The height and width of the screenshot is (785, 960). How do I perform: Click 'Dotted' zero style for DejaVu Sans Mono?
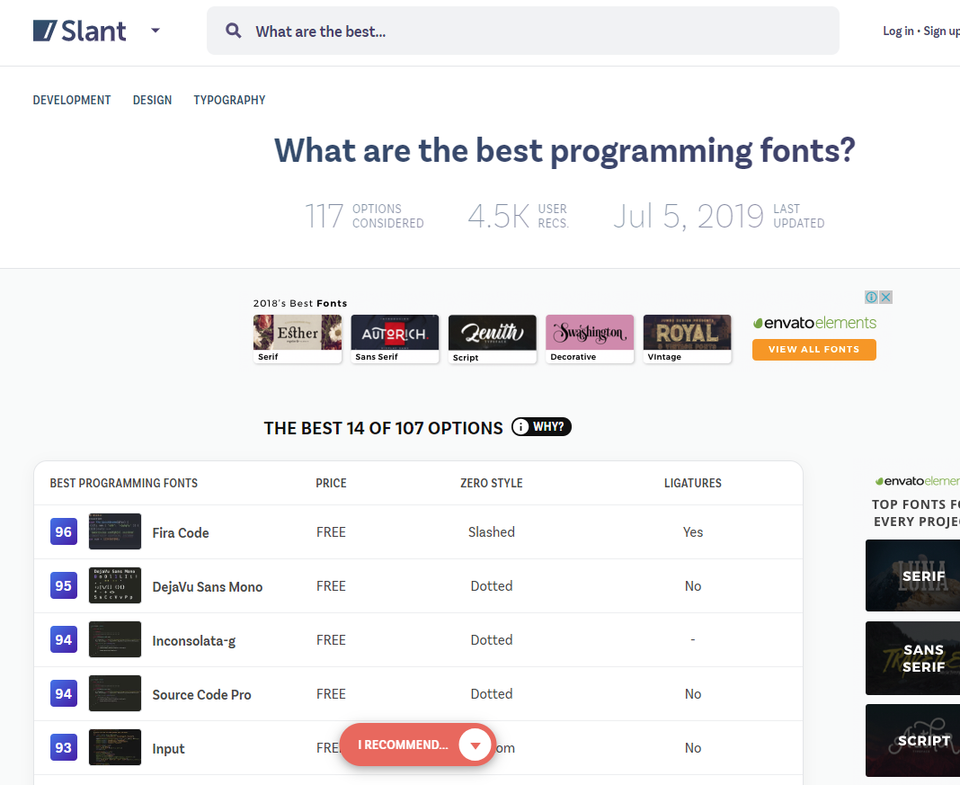[492, 585]
